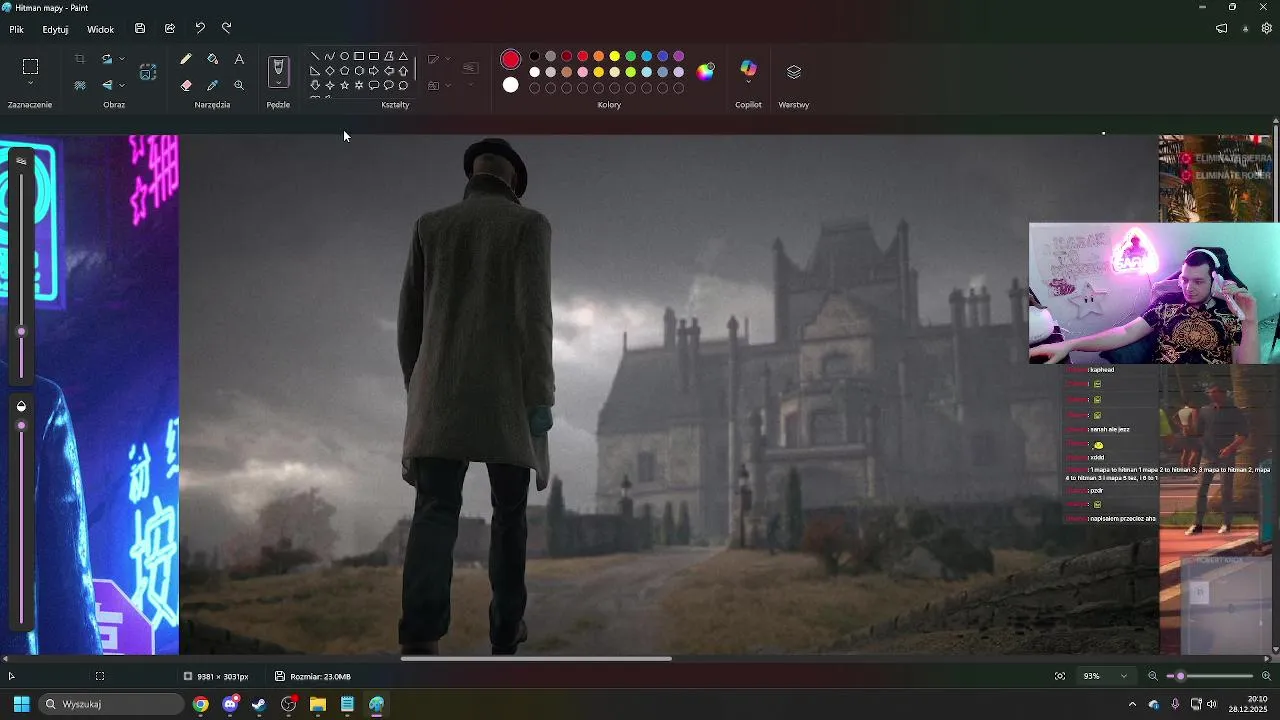Open Paint settings gear
This screenshot has width=1280, height=720.
click(x=1266, y=29)
